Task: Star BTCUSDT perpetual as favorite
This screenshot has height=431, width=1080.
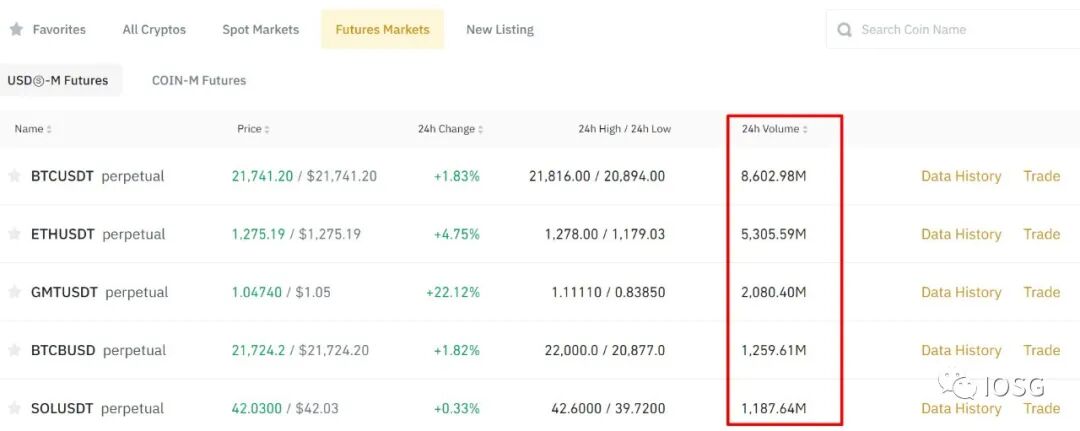Action: (14, 176)
